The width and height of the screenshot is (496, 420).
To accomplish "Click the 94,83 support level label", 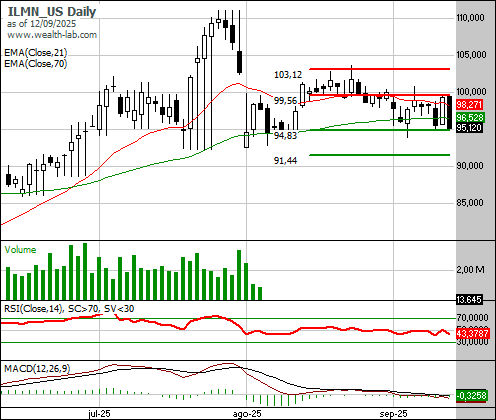I will coord(285,136).
